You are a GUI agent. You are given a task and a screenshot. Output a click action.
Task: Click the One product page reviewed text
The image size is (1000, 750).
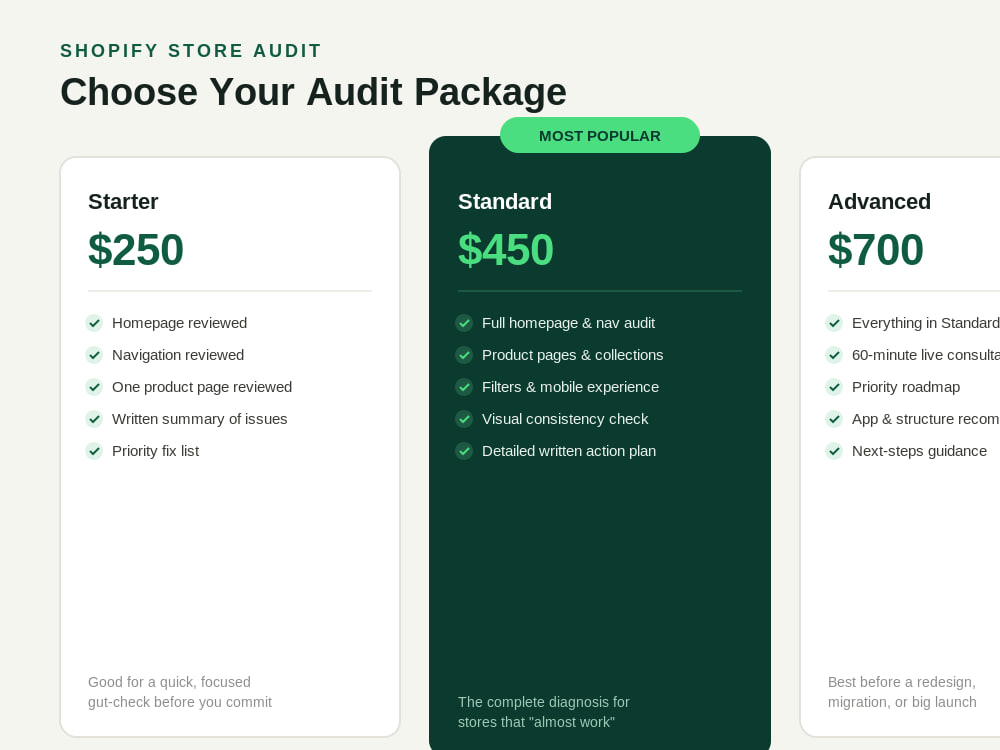tap(202, 387)
